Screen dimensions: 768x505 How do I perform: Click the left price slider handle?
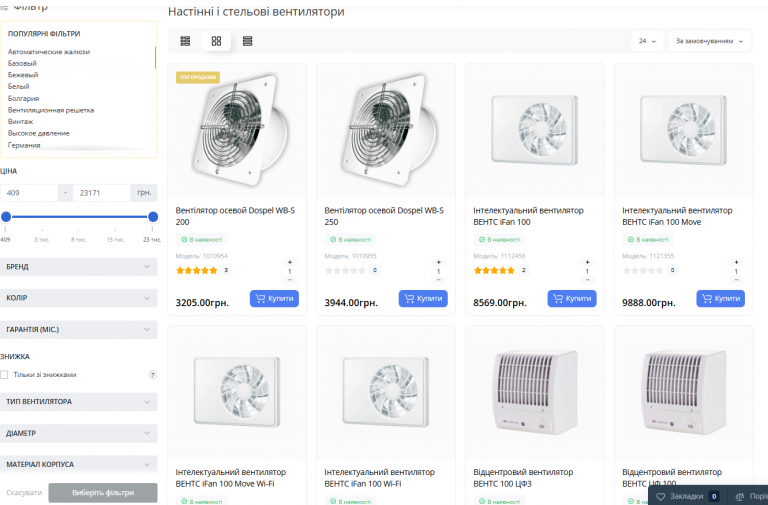coord(6,216)
